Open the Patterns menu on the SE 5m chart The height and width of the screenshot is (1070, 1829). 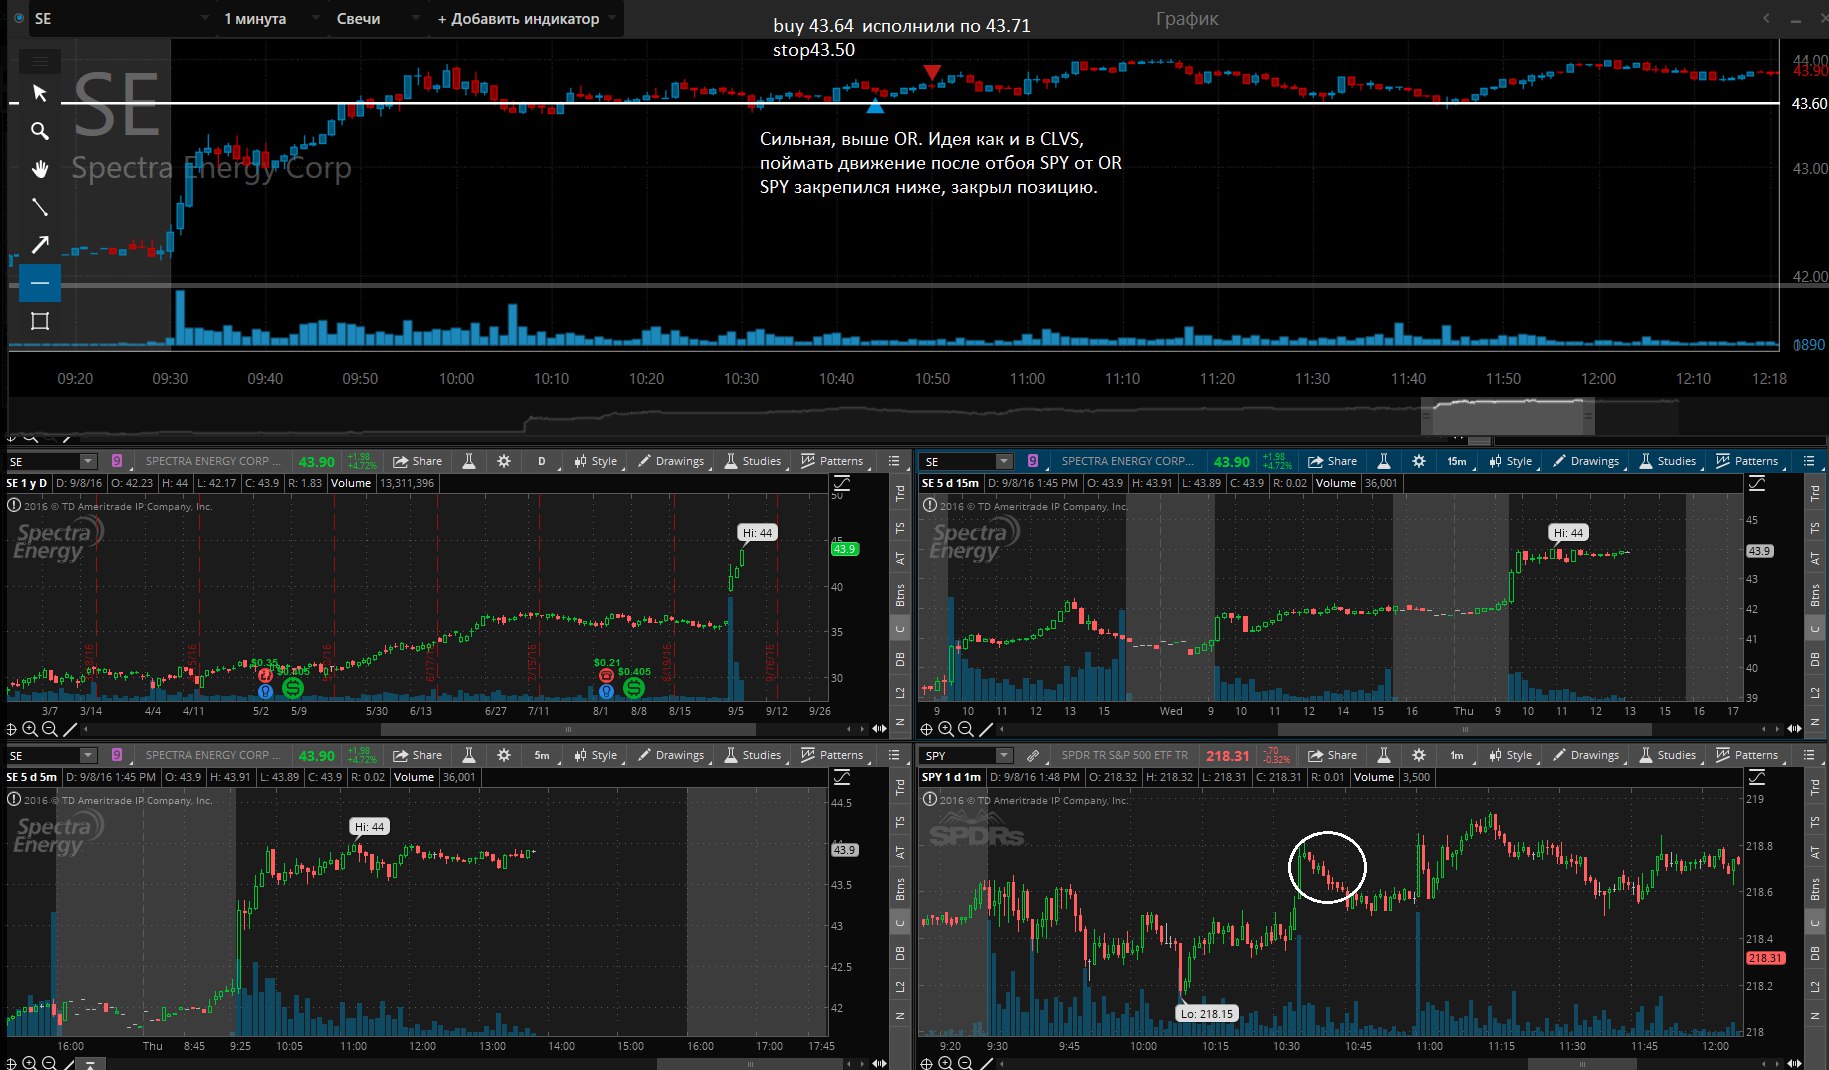click(x=832, y=755)
